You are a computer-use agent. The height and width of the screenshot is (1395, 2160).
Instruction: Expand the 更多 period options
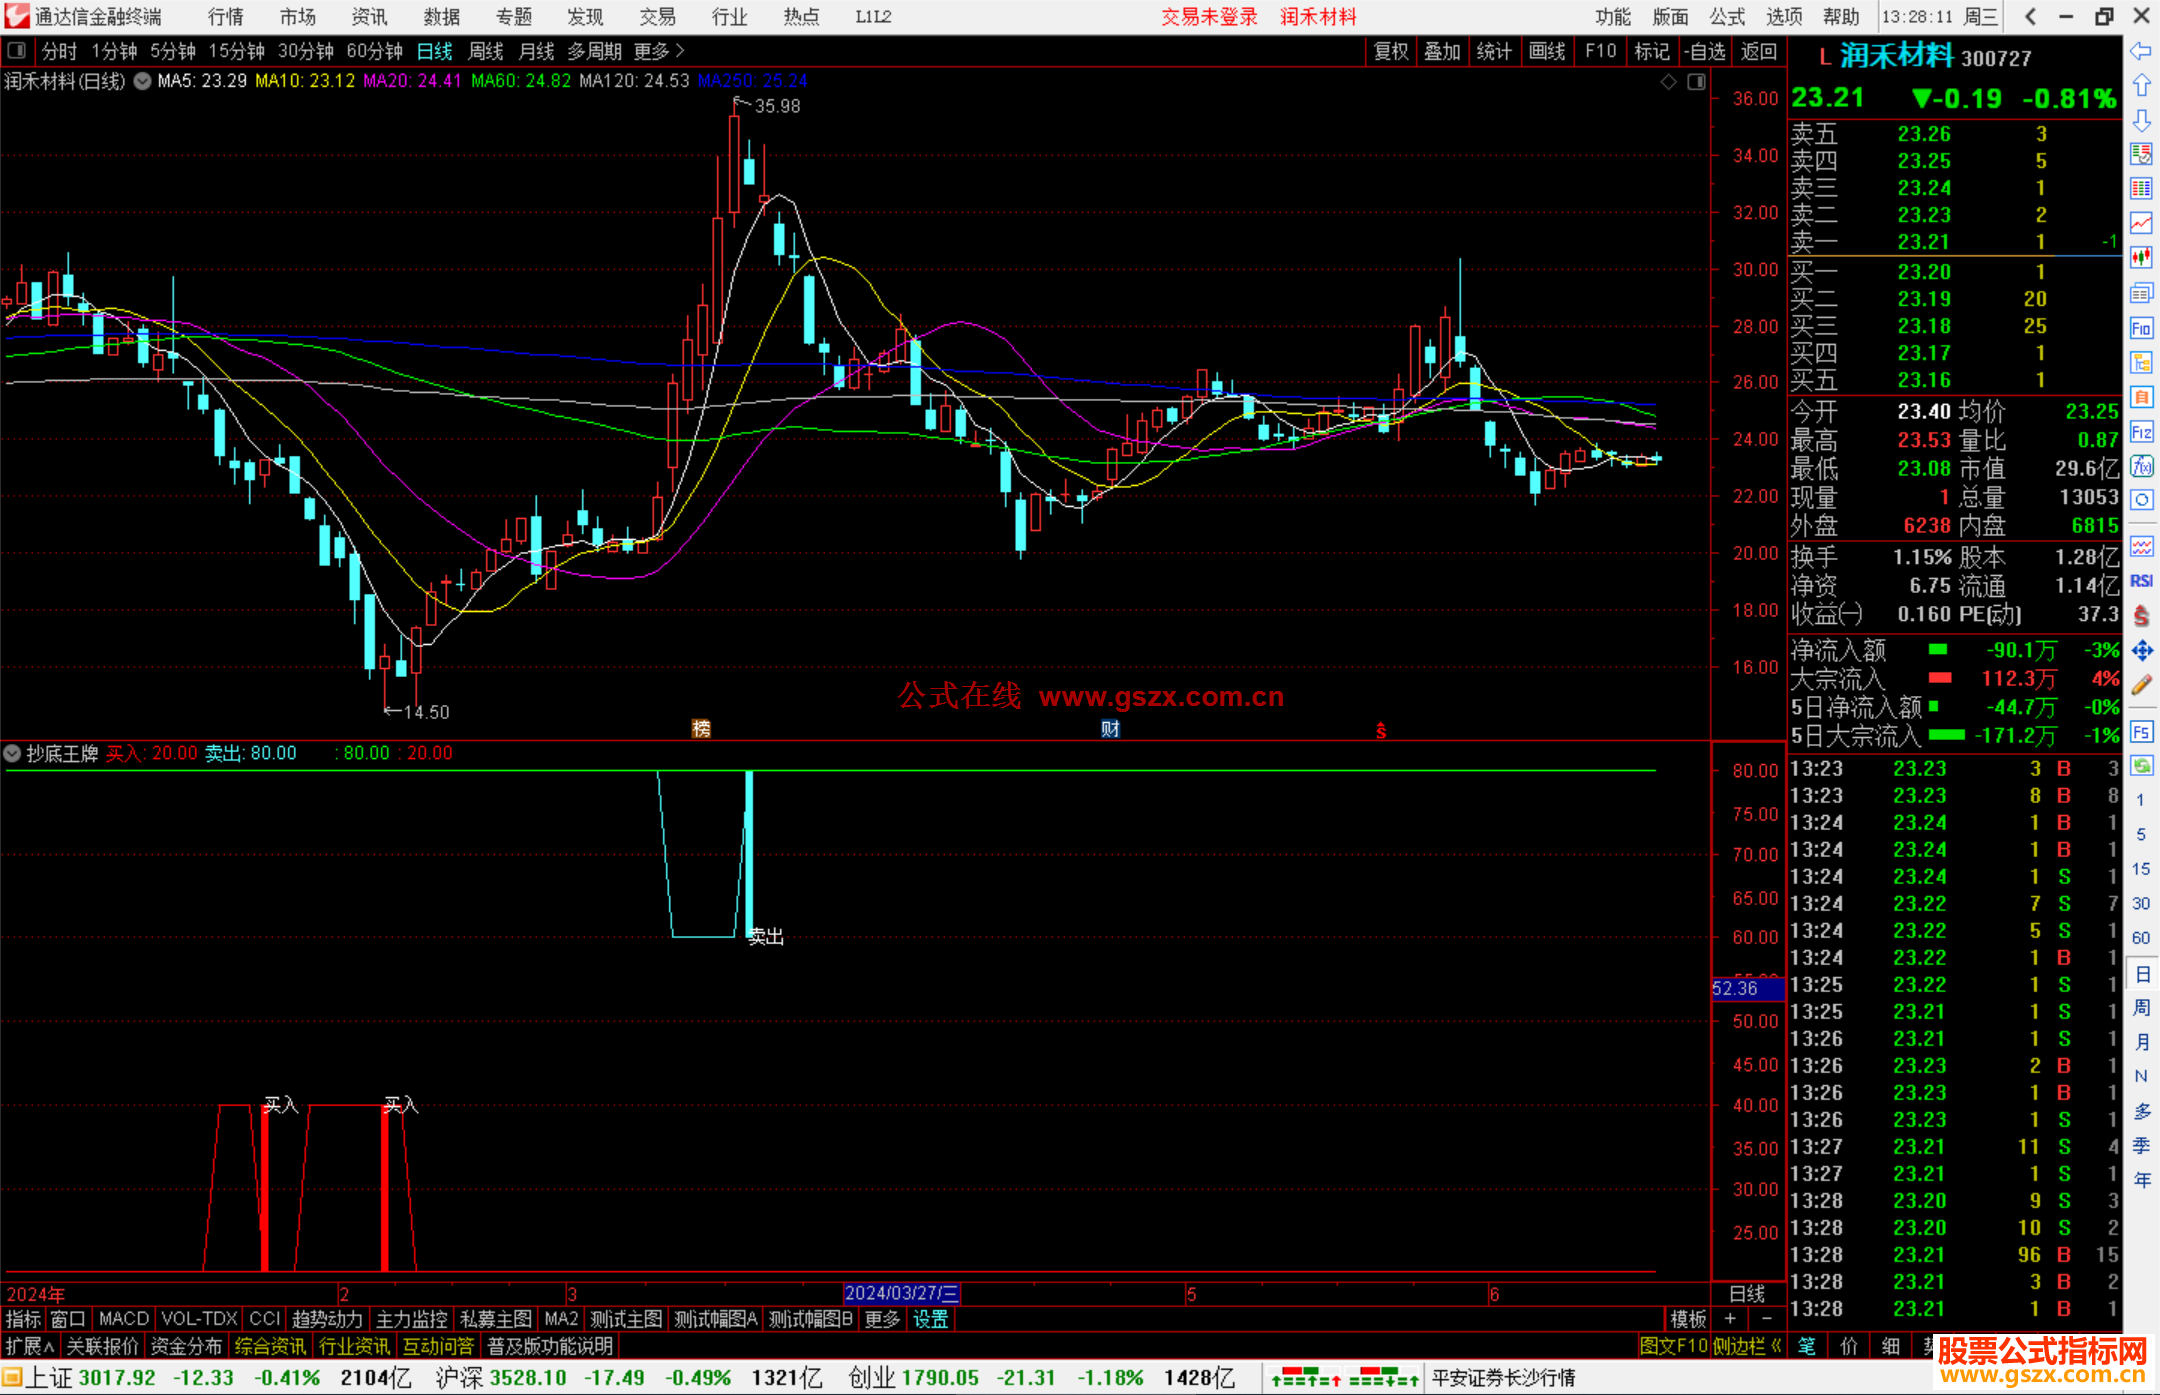click(659, 50)
